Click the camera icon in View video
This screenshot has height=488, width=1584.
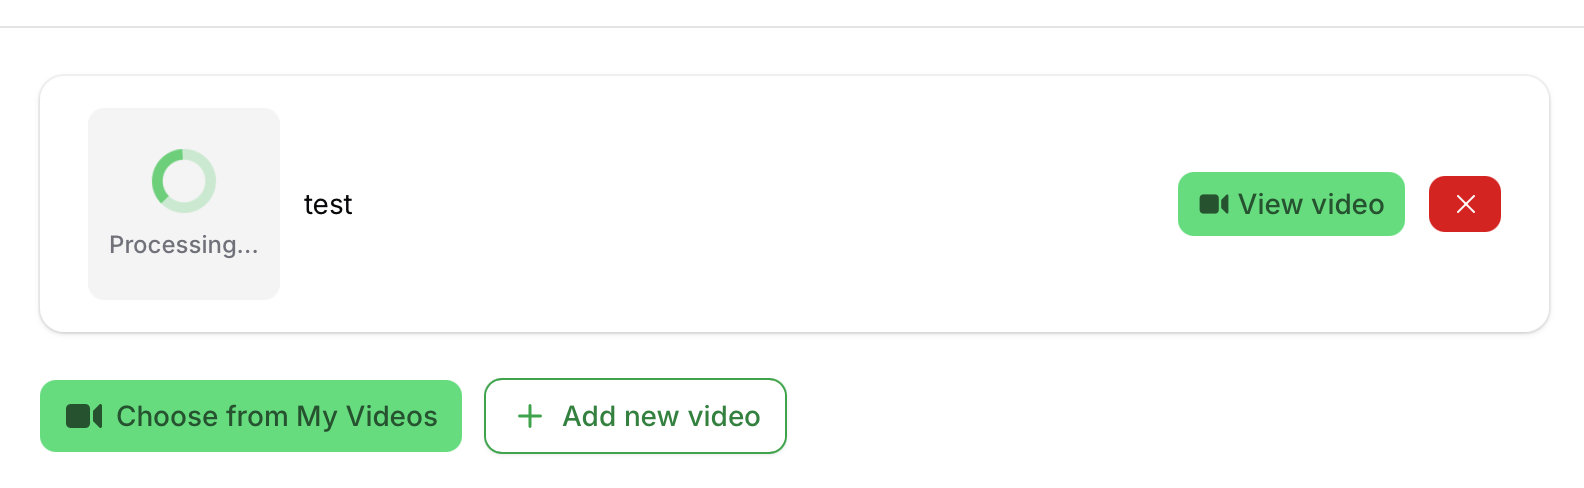1213,204
